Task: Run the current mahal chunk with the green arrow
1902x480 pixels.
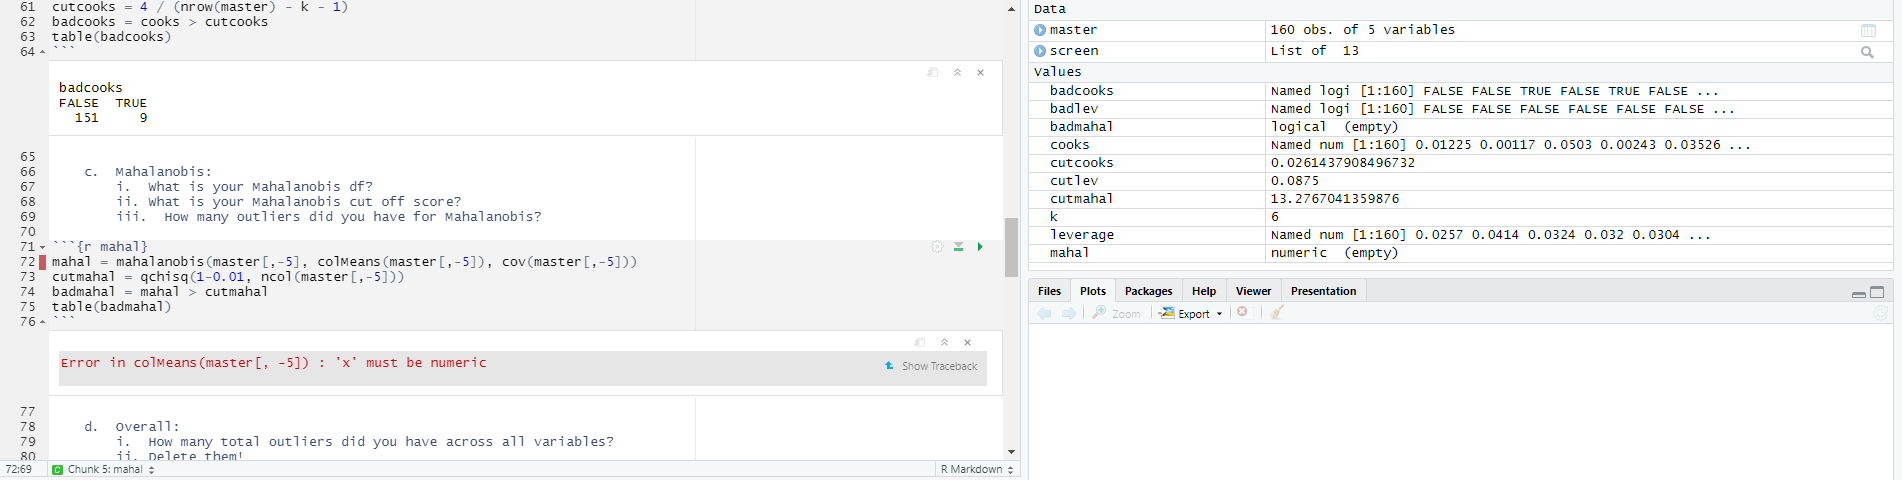Action: (980, 247)
